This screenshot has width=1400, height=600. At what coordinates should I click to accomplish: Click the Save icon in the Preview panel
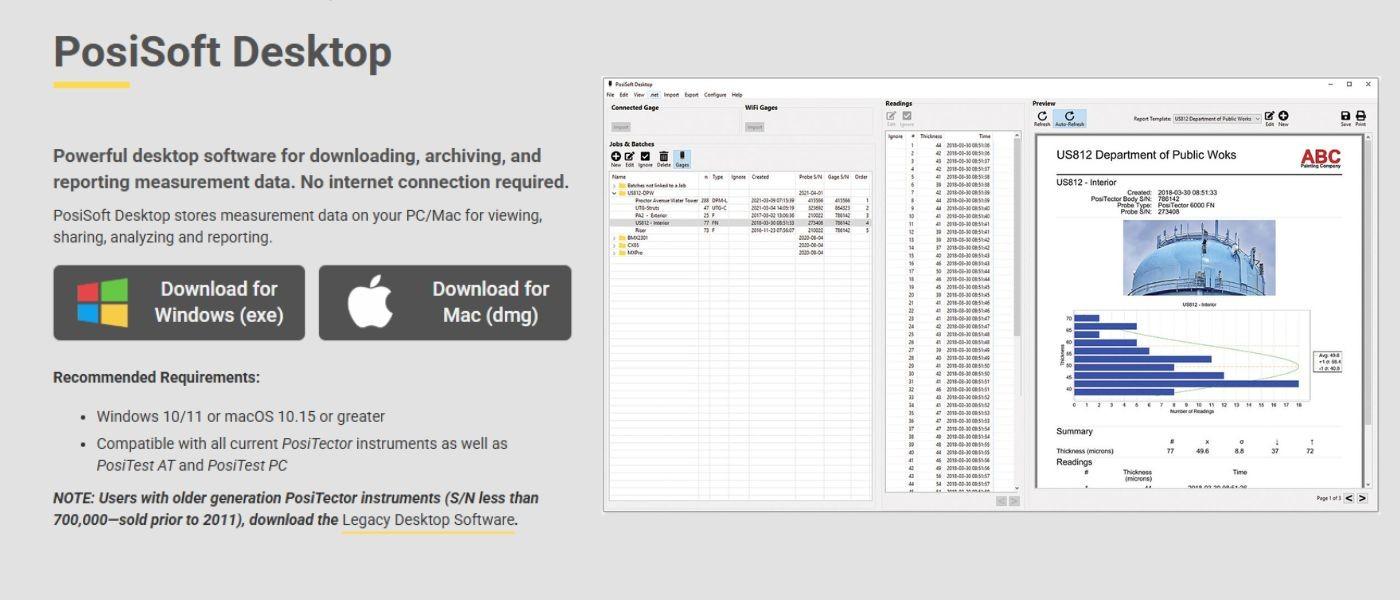click(x=1346, y=115)
